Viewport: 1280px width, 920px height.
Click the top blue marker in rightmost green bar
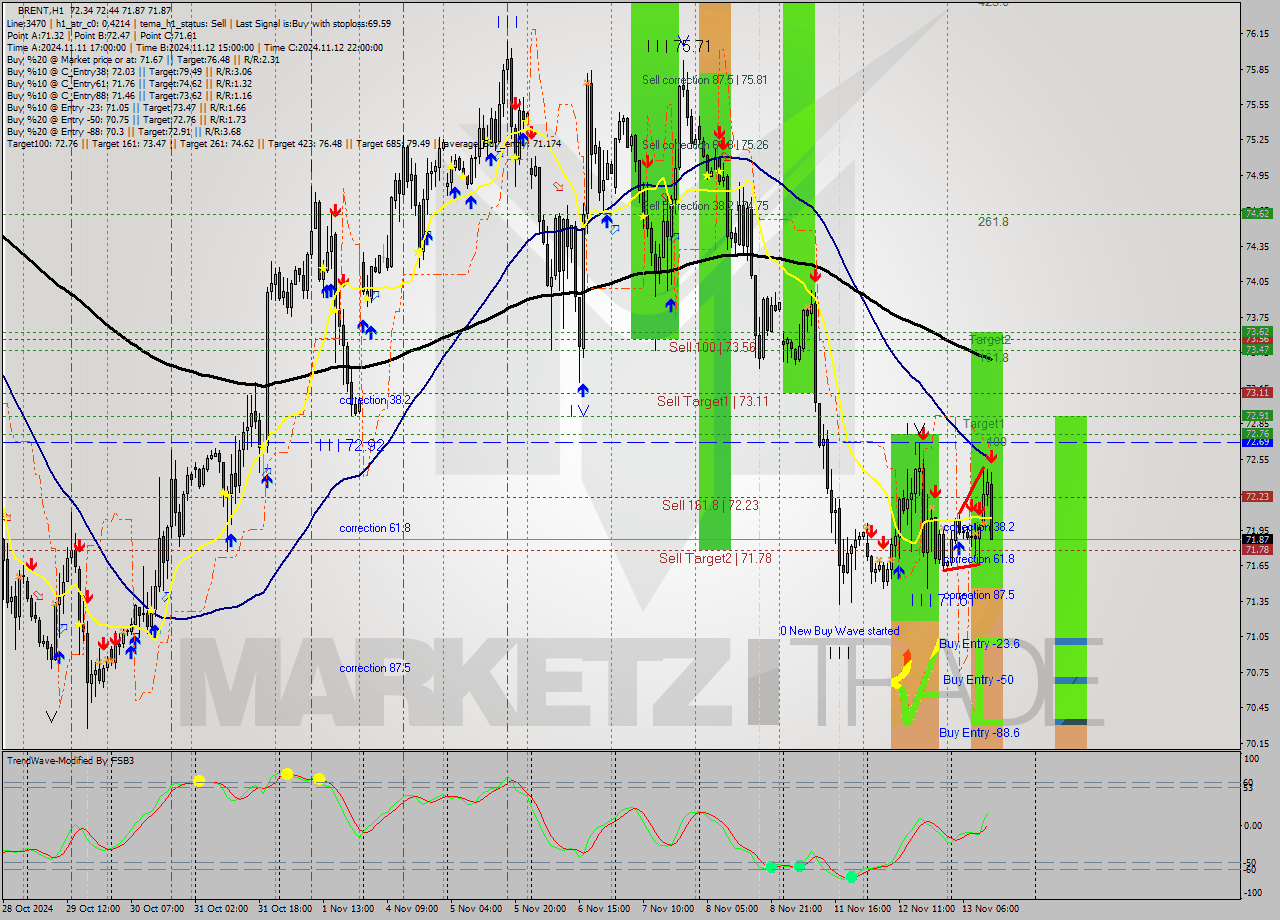(x=1071, y=641)
